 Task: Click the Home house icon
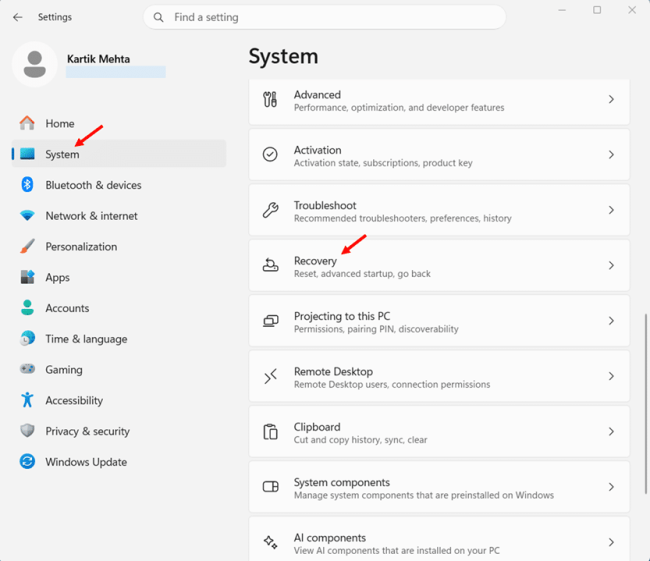[27, 123]
